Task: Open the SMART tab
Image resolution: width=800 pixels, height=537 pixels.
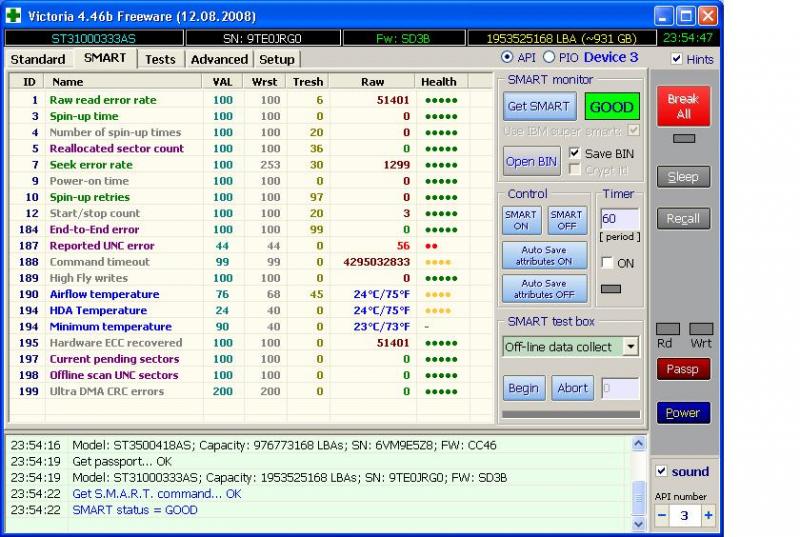Action: click(x=105, y=58)
